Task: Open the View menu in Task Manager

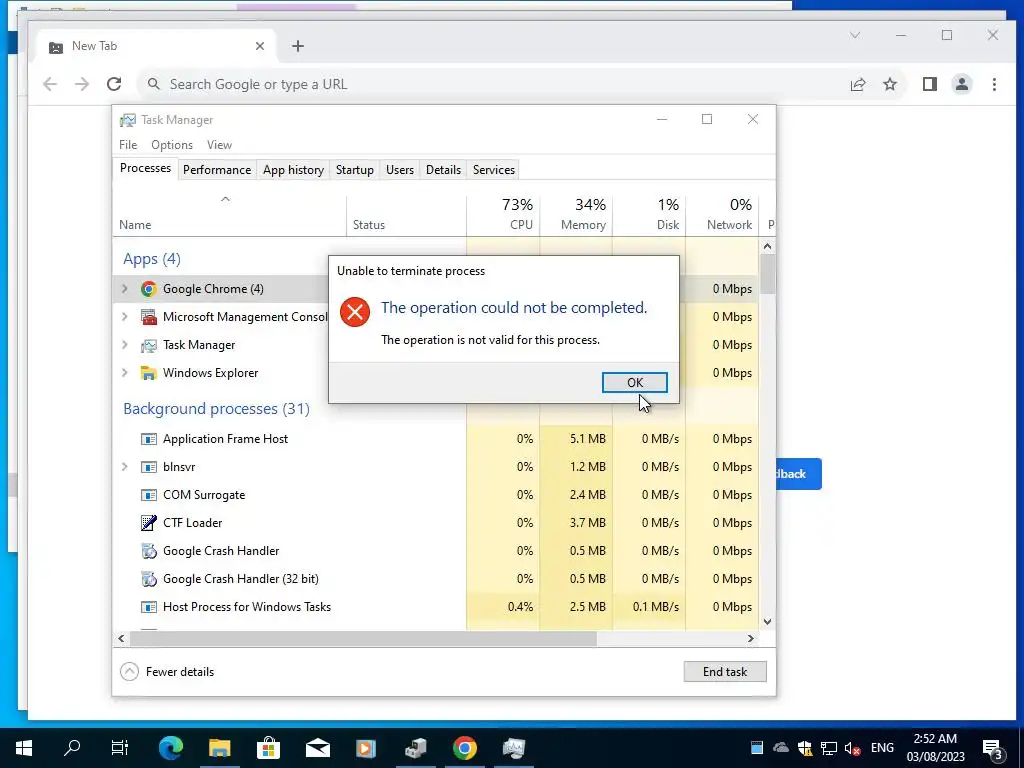Action: coord(219,145)
